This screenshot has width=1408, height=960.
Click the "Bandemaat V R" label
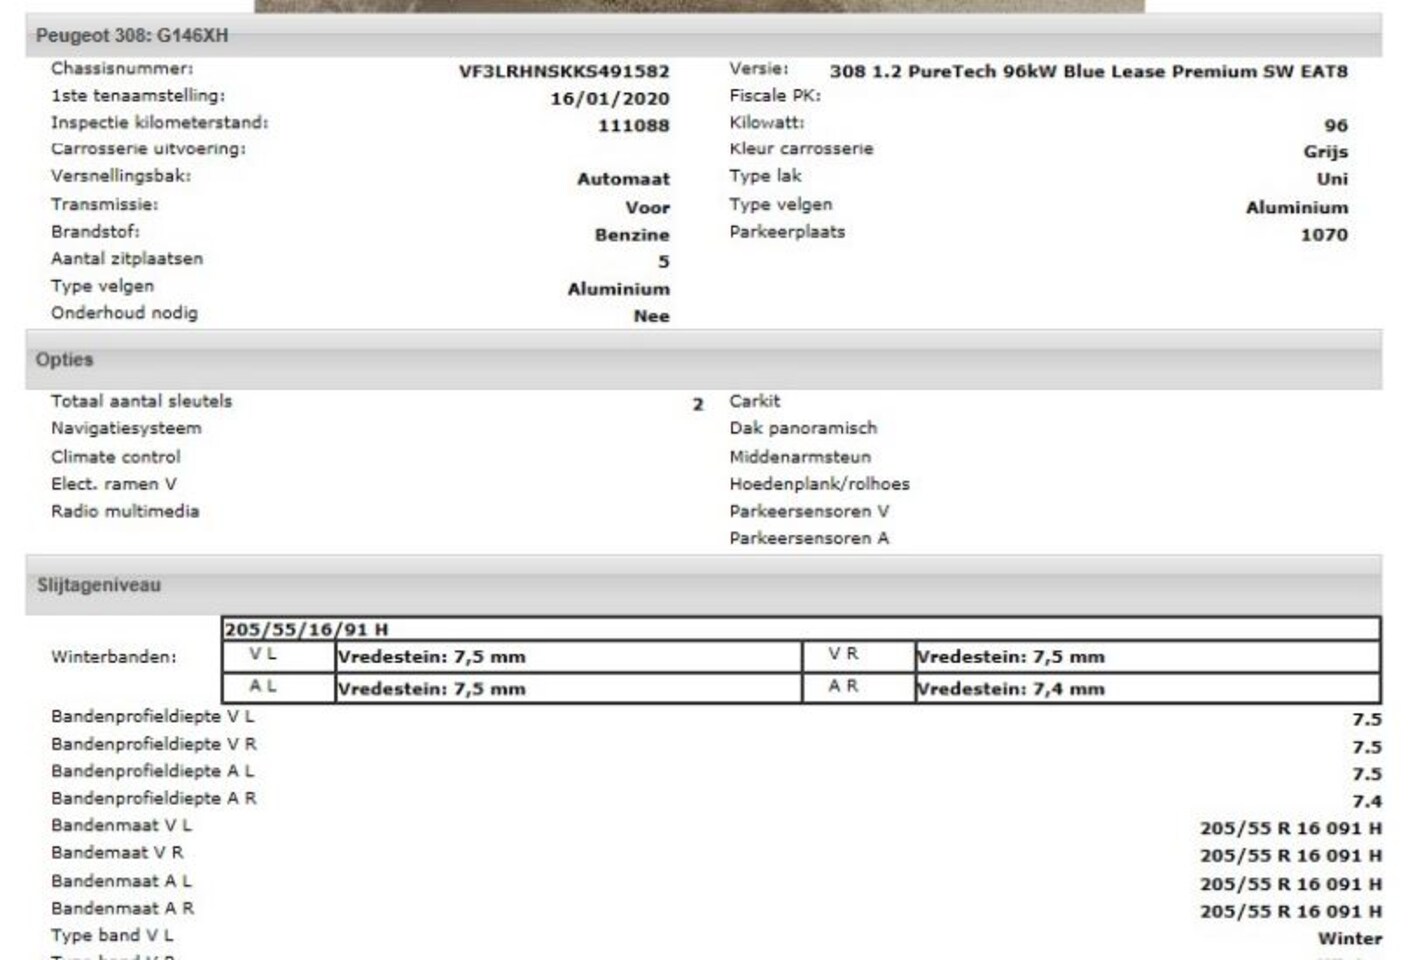click(x=117, y=852)
